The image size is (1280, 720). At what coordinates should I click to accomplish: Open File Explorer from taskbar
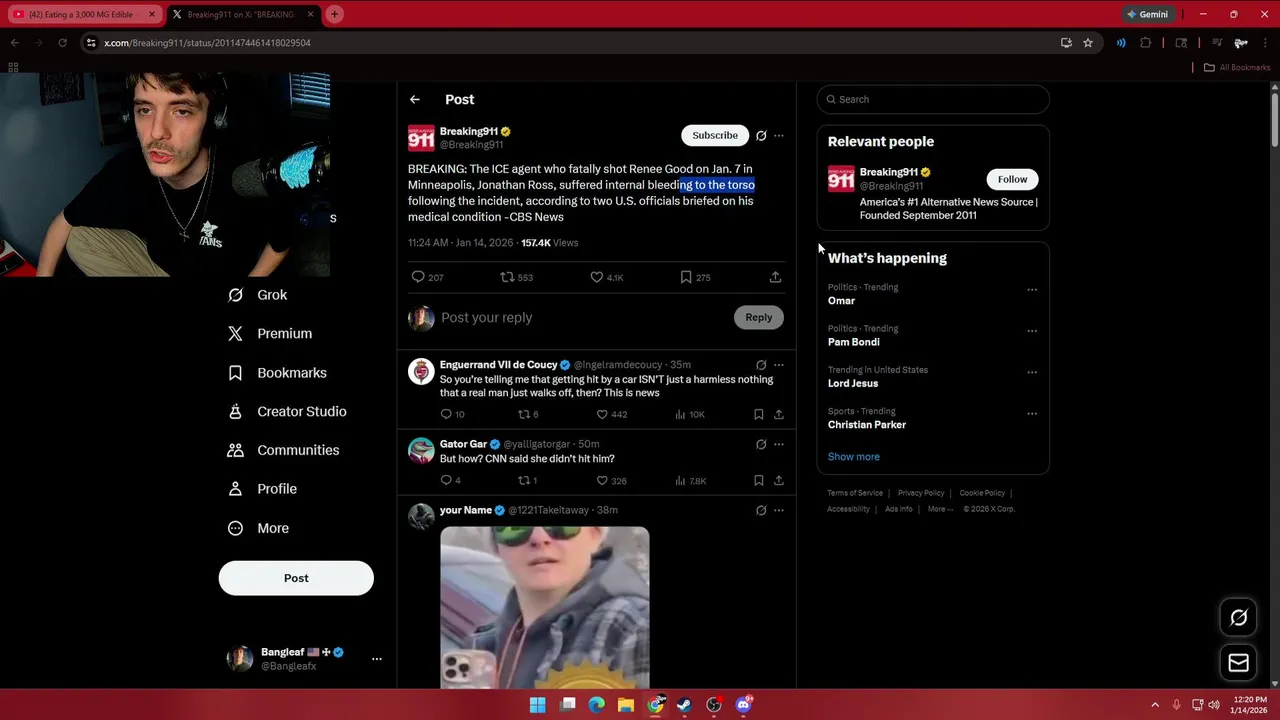[x=626, y=705]
